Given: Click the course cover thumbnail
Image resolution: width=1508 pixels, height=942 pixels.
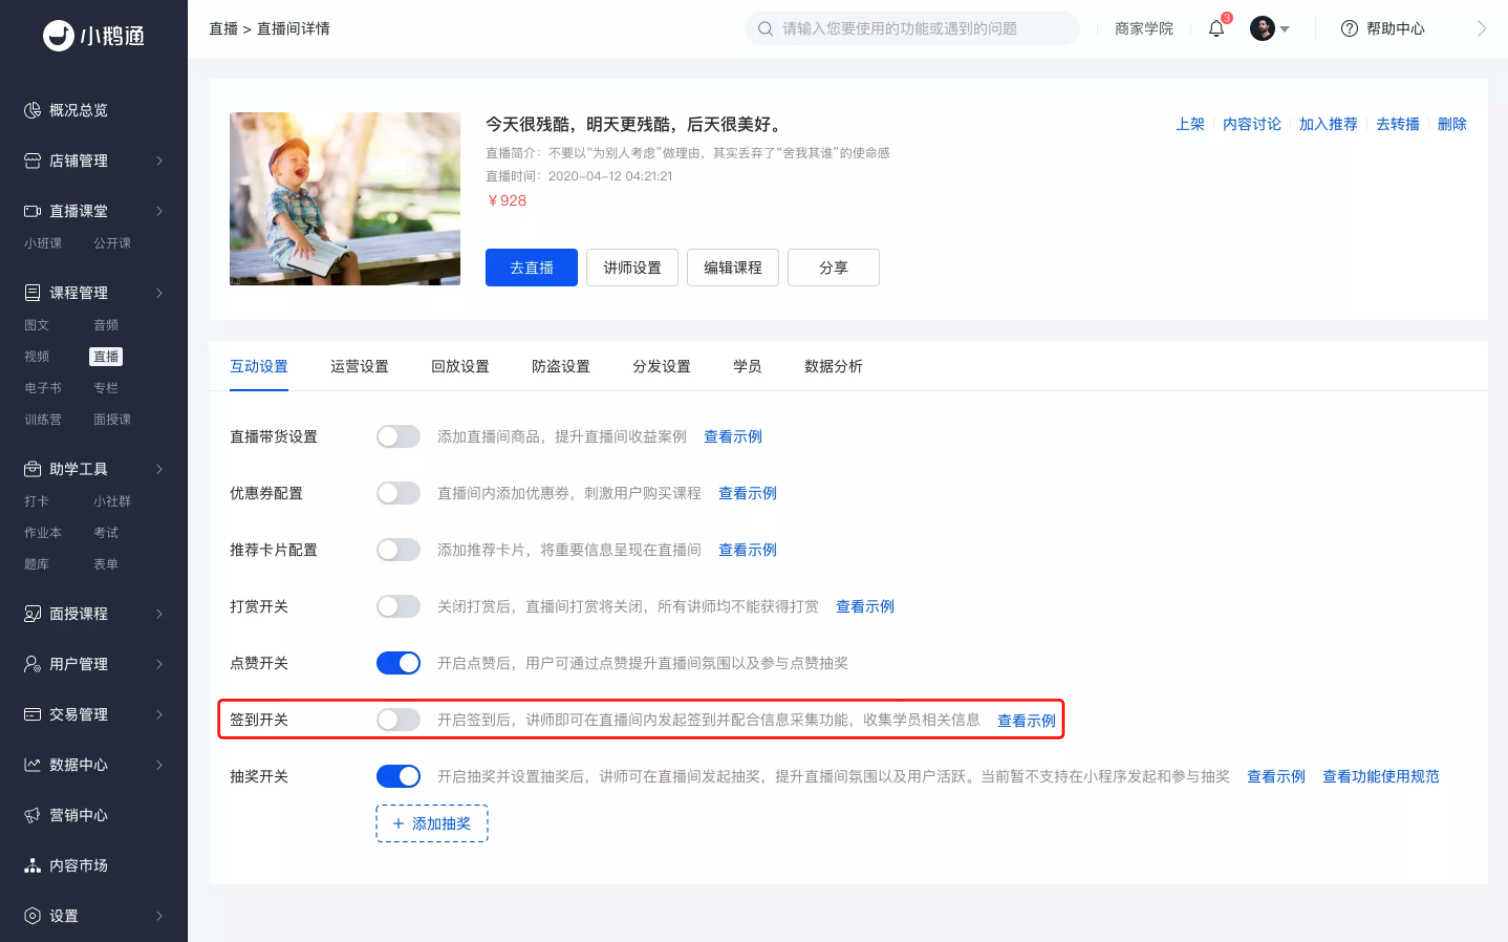Looking at the screenshot, I should 345,199.
